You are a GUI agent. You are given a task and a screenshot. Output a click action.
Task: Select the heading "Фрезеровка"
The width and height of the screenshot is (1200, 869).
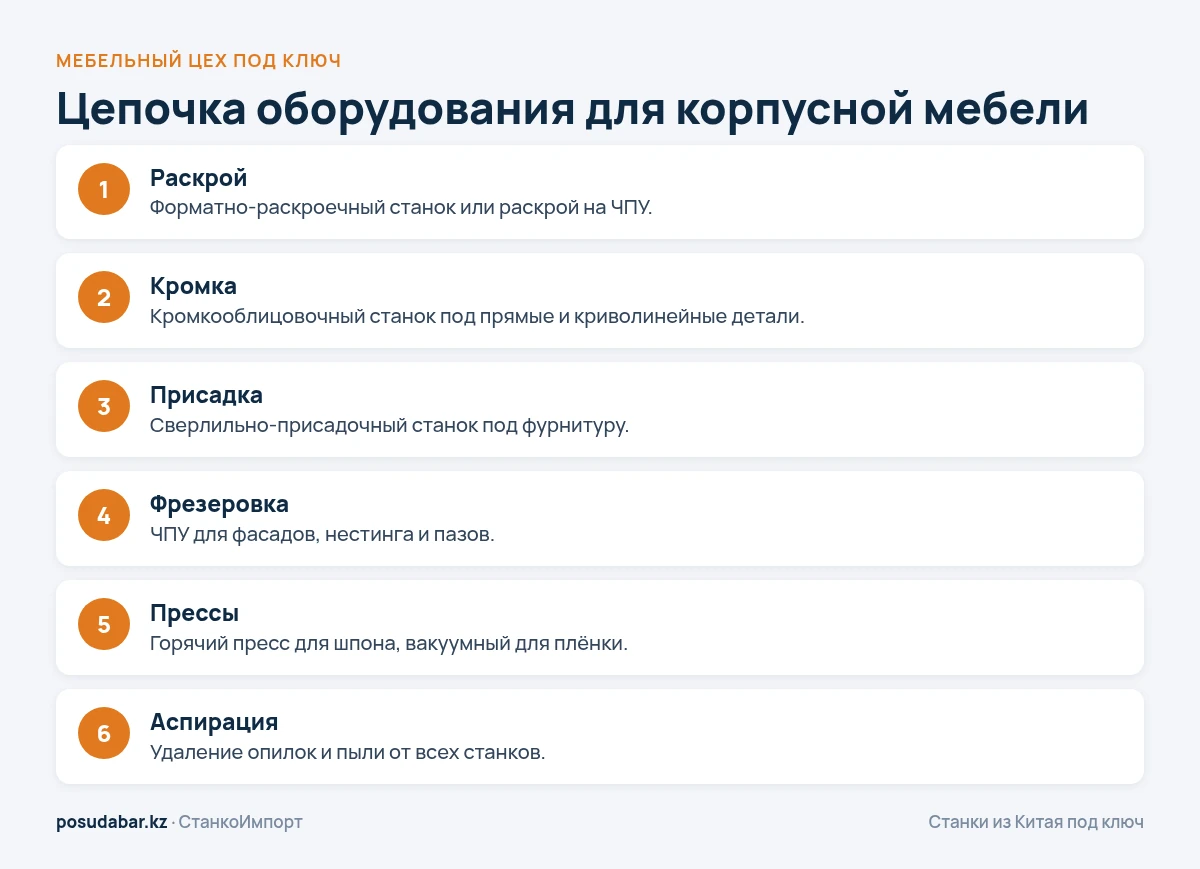[x=219, y=504]
